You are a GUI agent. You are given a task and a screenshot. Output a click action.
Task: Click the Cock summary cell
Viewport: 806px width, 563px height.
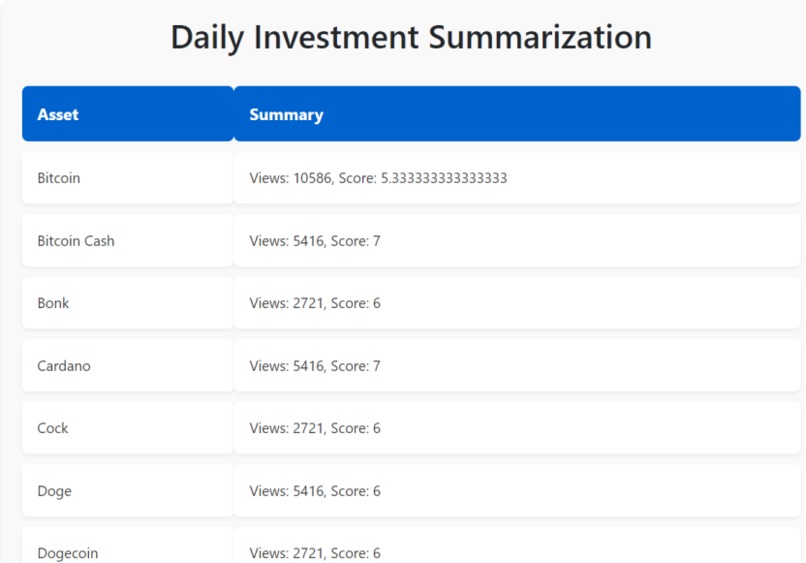point(517,428)
